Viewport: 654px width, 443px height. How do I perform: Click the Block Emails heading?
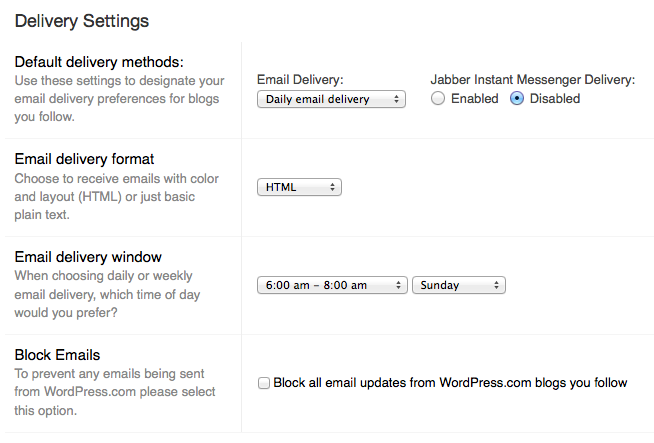tap(58, 355)
